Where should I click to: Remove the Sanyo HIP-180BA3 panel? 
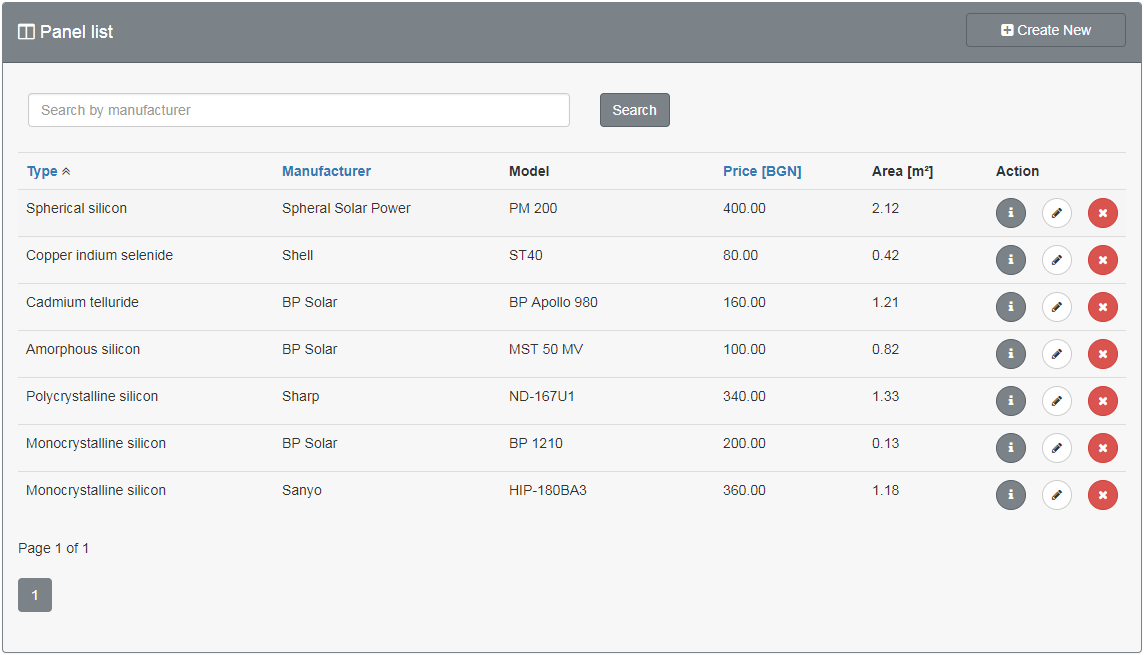click(1103, 495)
